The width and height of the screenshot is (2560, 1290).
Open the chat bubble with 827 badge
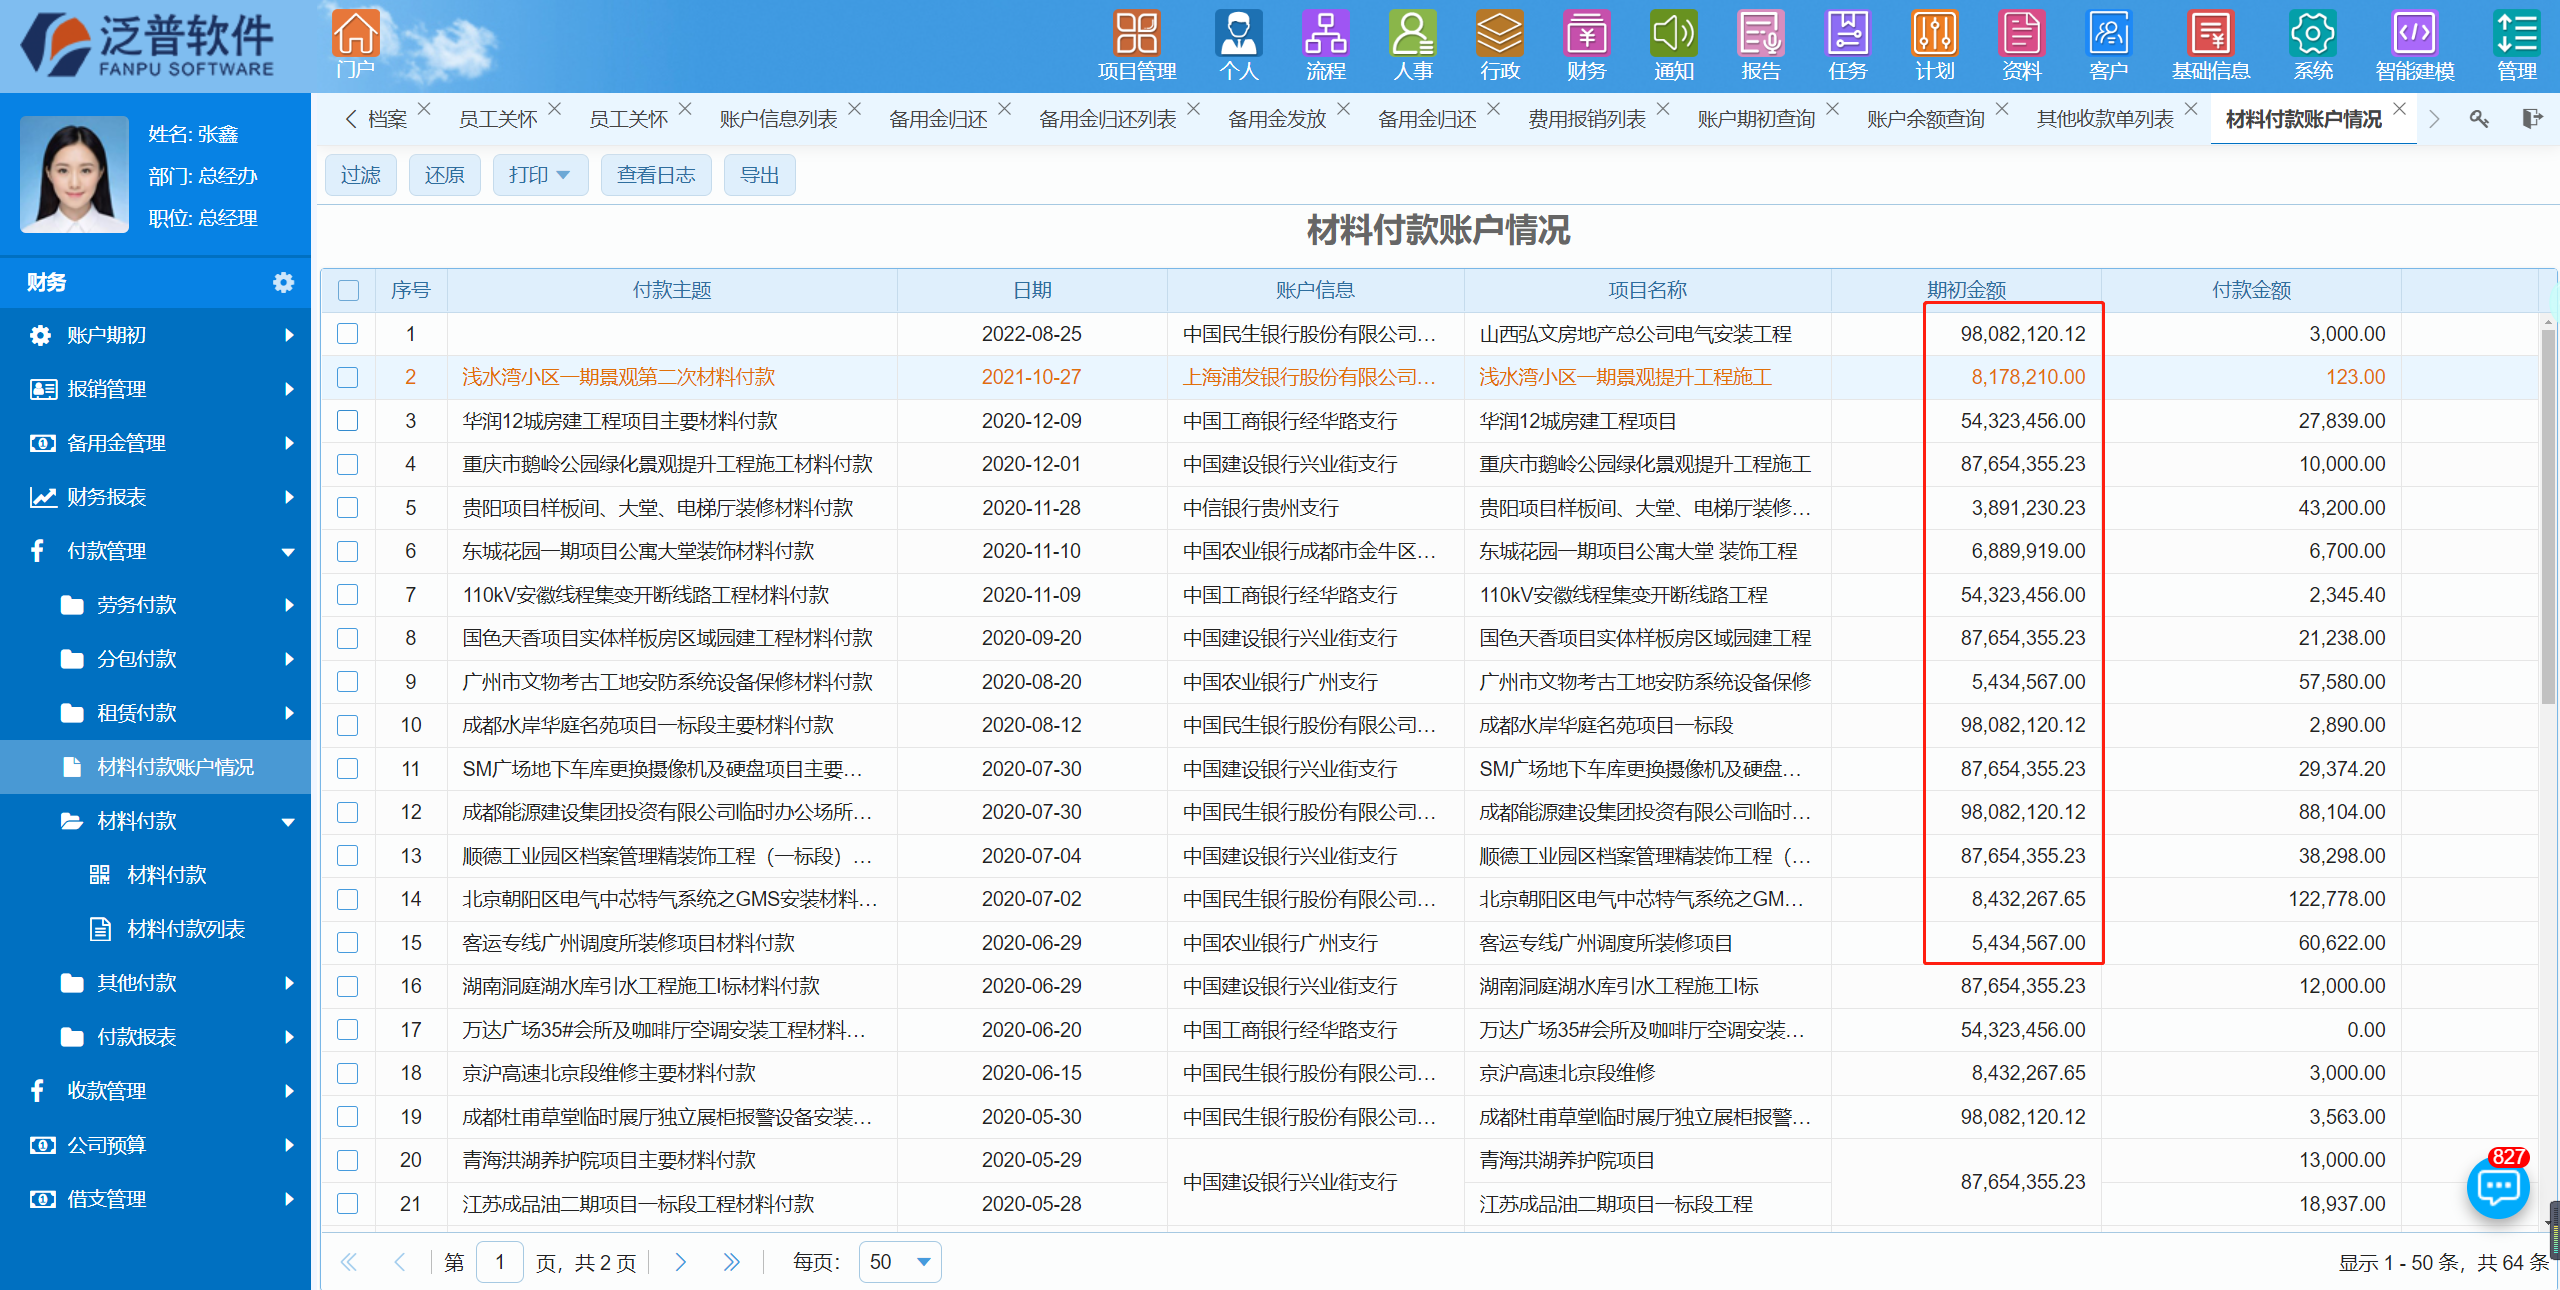tap(2498, 1186)
